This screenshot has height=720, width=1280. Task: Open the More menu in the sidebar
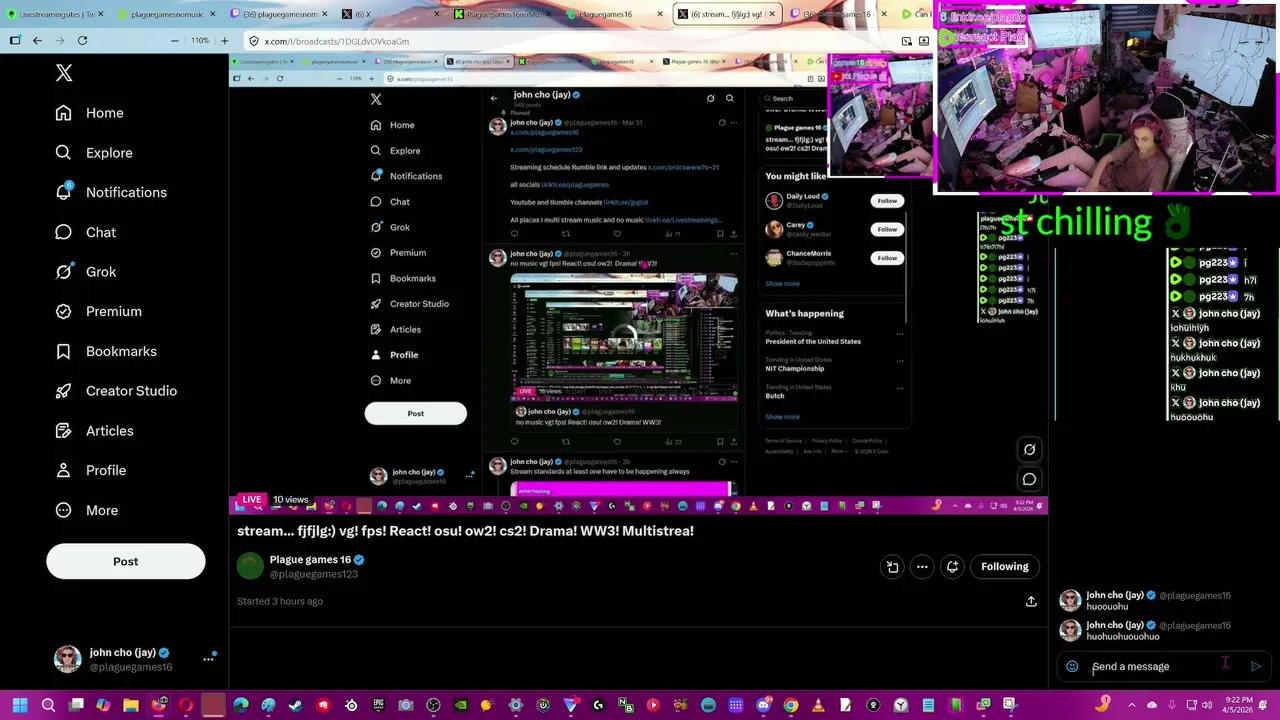(x=87, y=510)
